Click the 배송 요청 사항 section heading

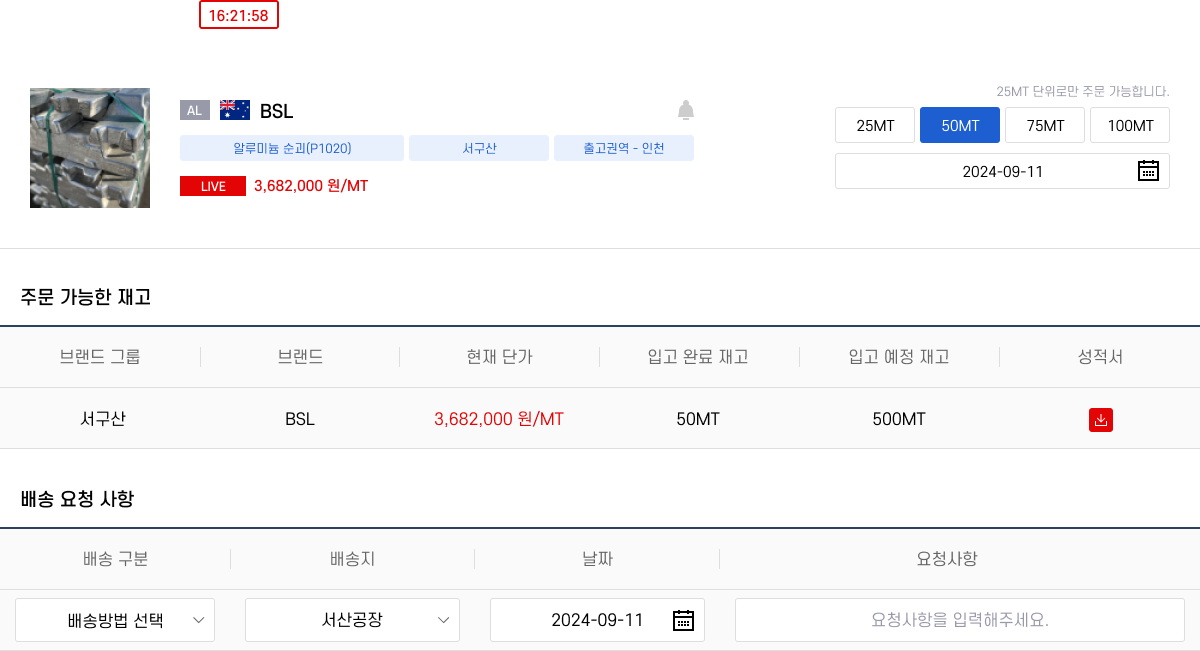click(x=77, y=498)
